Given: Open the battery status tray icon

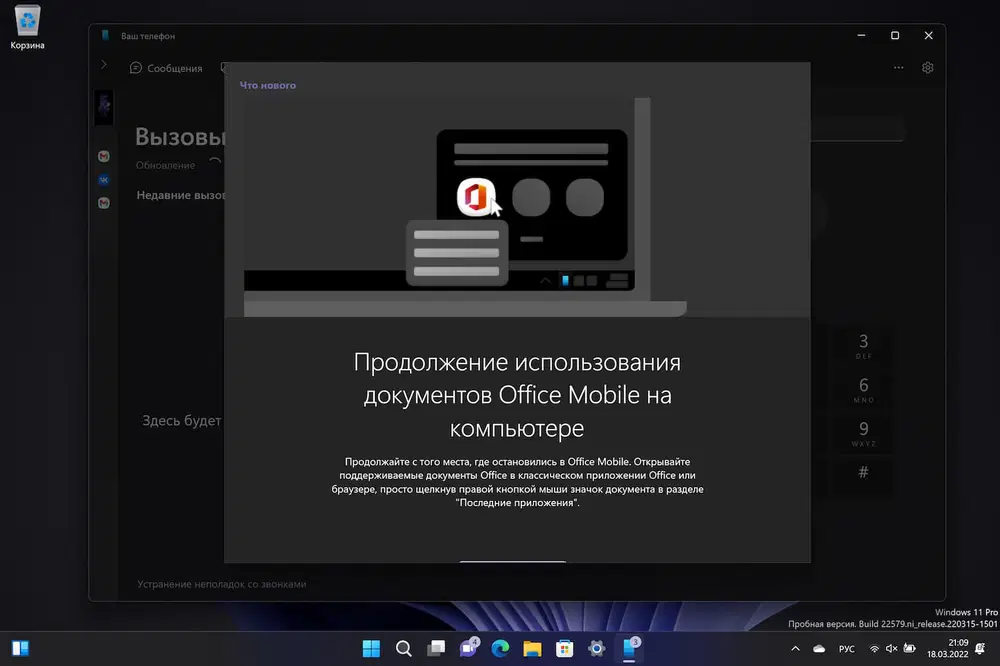Looking at the screenshot, I should [909, 649].
